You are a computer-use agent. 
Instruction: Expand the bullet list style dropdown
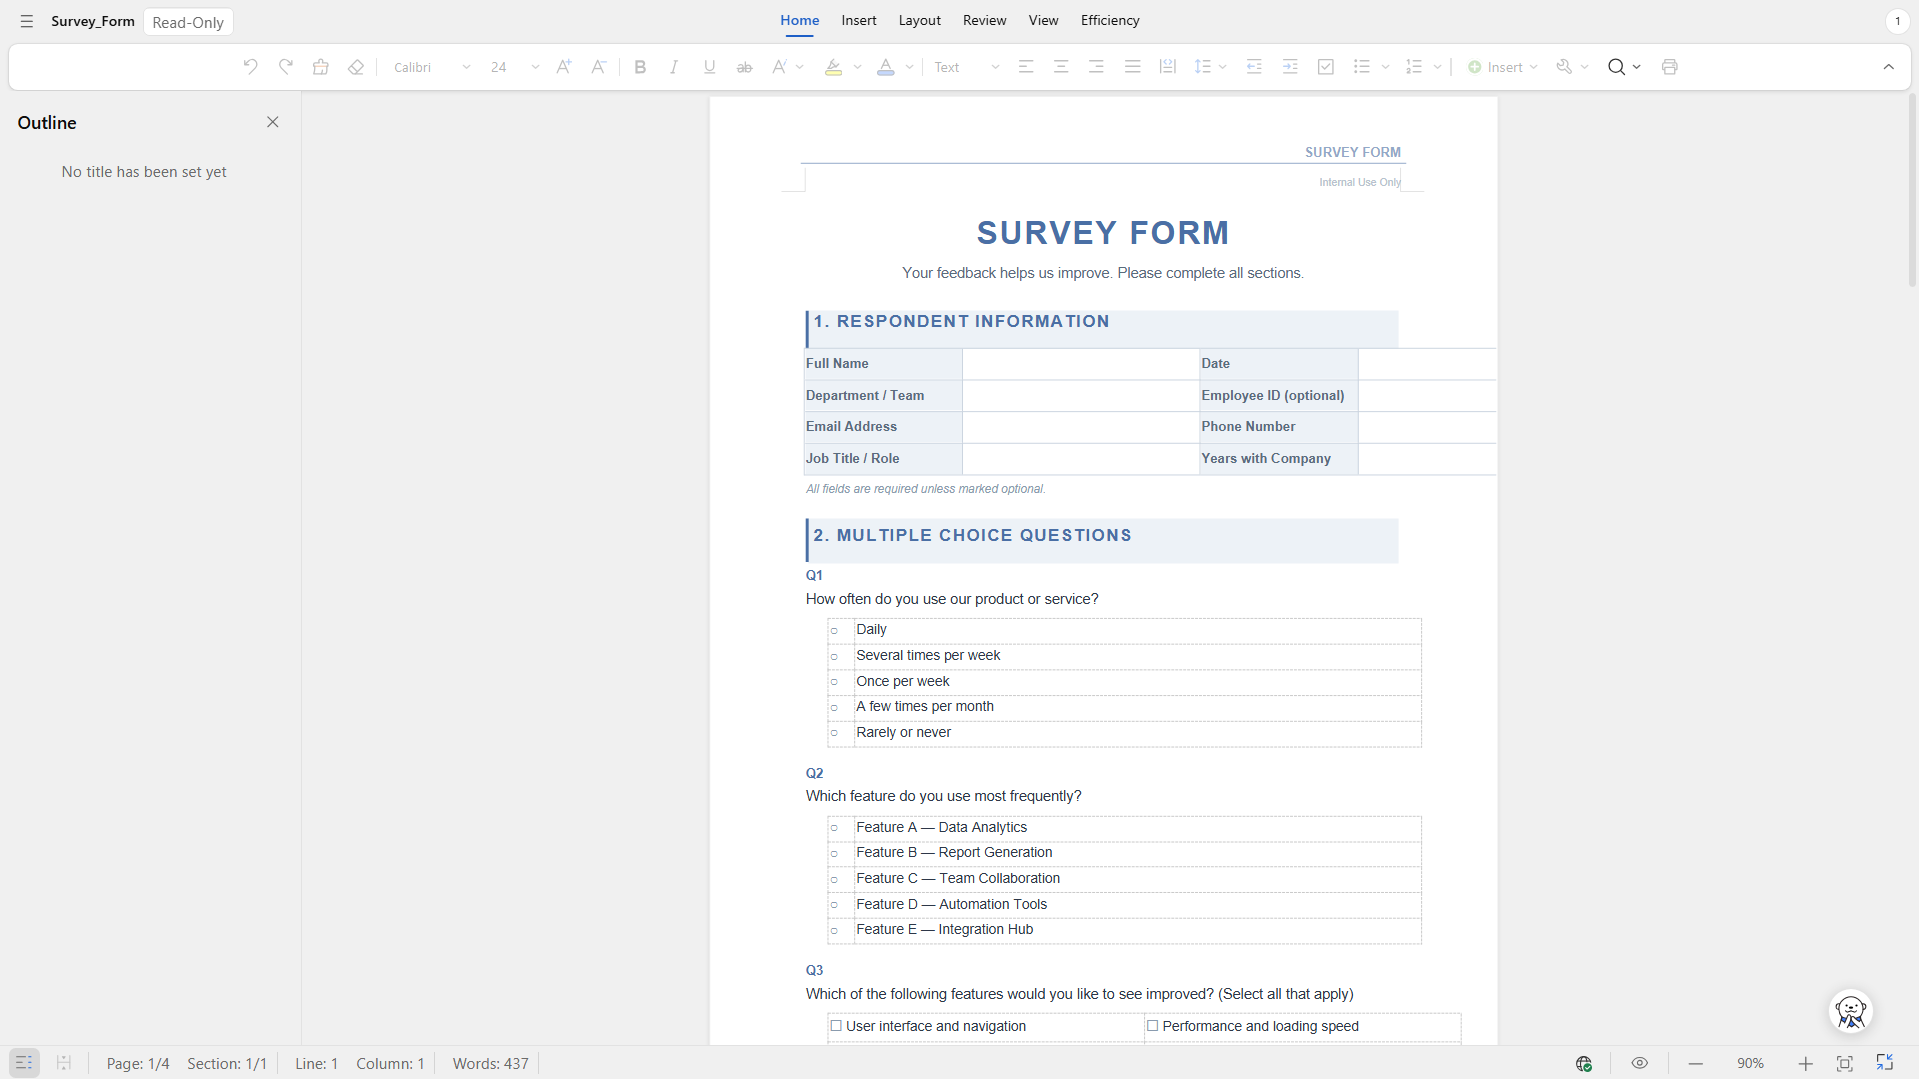pyautogui.click(x=1386, y=67)
